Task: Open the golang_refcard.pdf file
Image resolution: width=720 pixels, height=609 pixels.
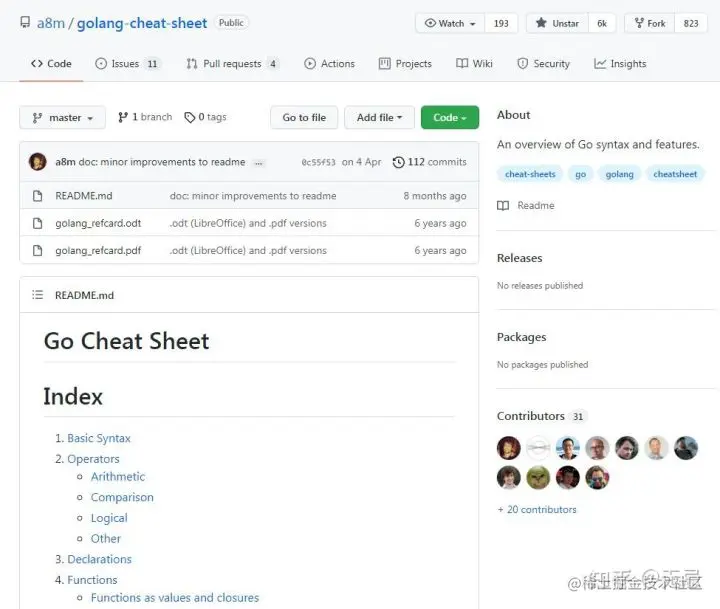Action: (98, 250)
